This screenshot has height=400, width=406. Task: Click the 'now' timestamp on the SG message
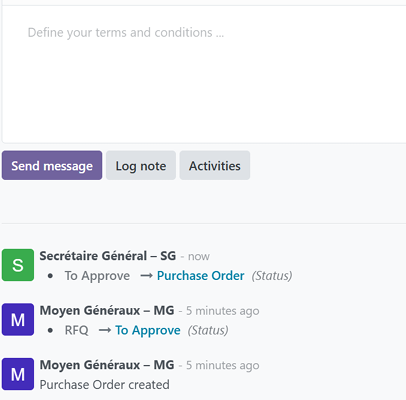click(199, 256)
